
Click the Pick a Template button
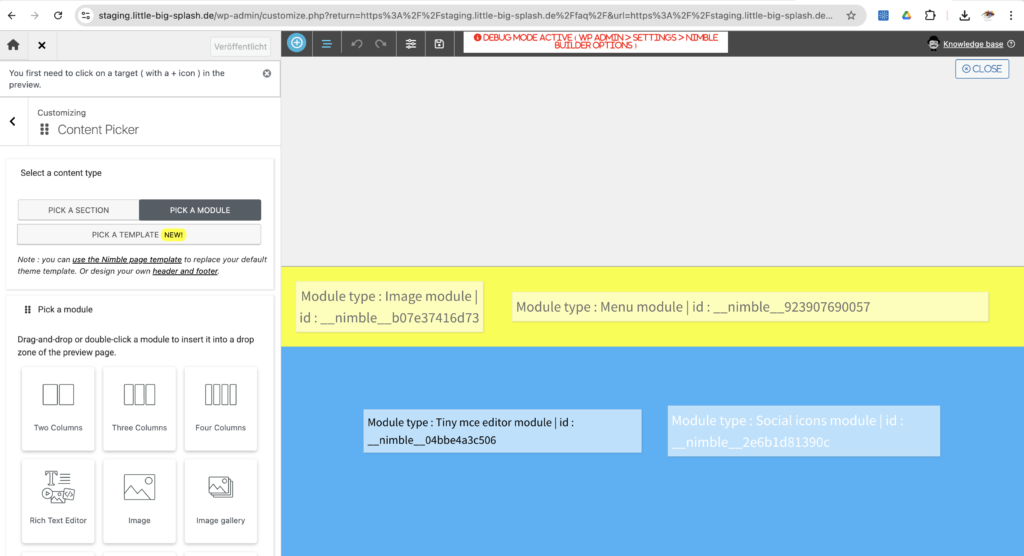point(139,235)
